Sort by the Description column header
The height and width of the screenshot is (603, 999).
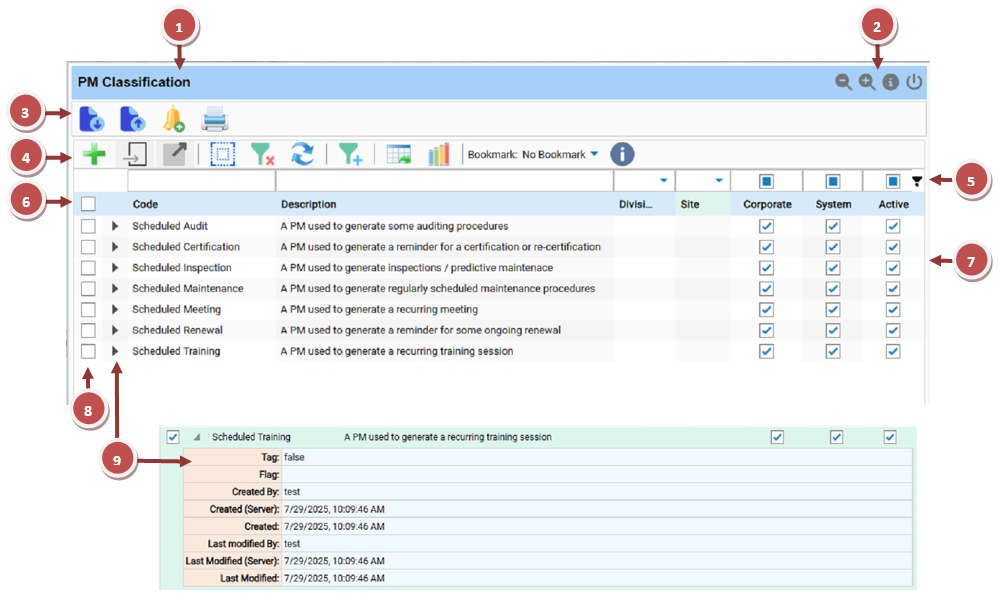pos(308,204)
